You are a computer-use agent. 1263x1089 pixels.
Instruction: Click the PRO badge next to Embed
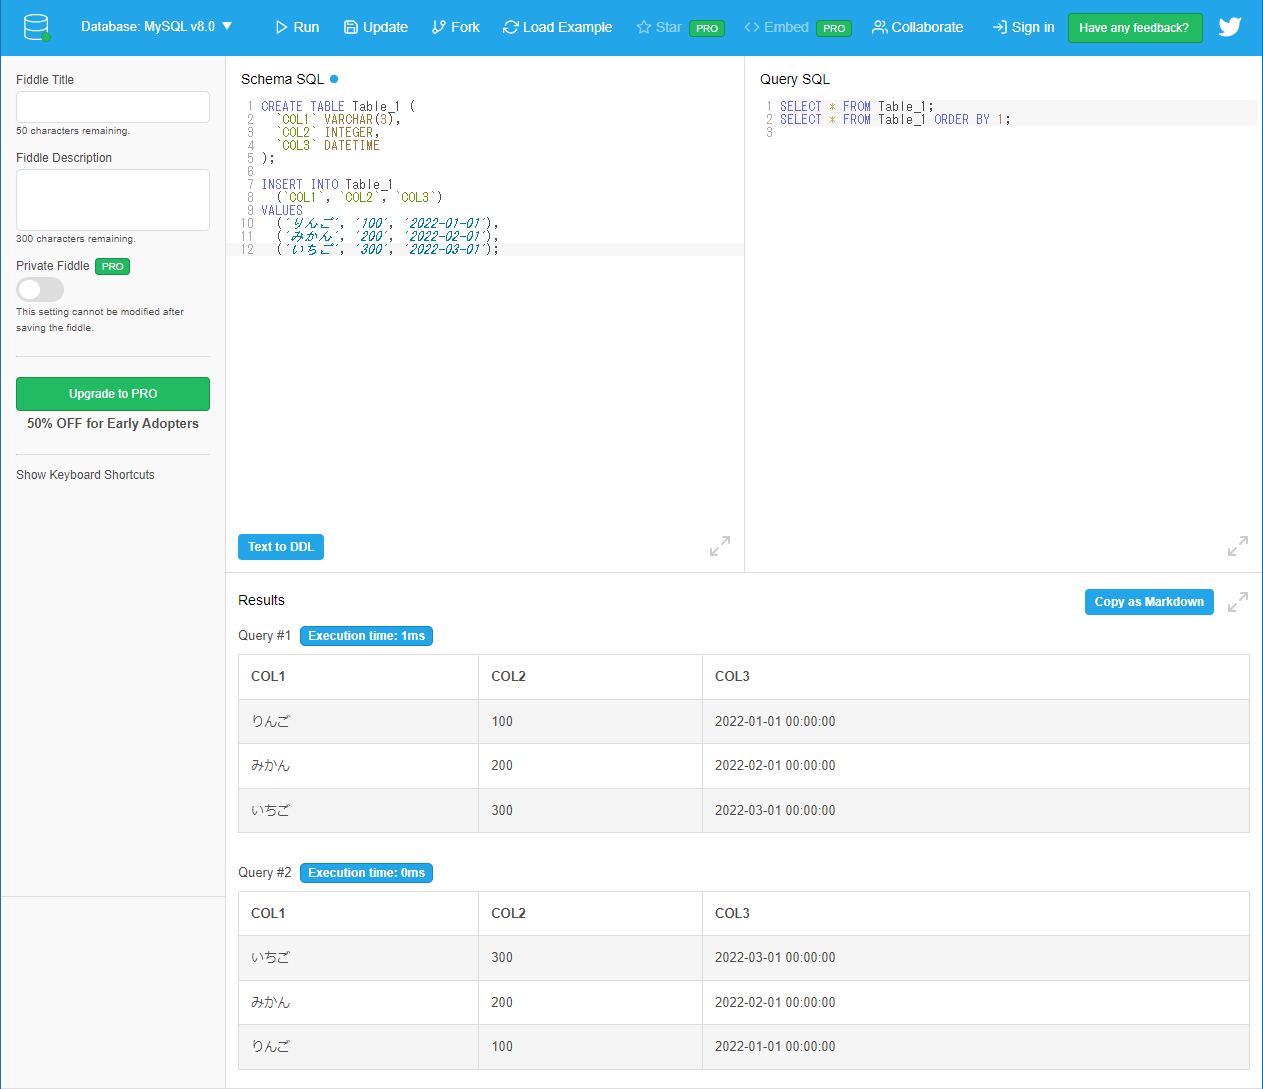(834, 28)
